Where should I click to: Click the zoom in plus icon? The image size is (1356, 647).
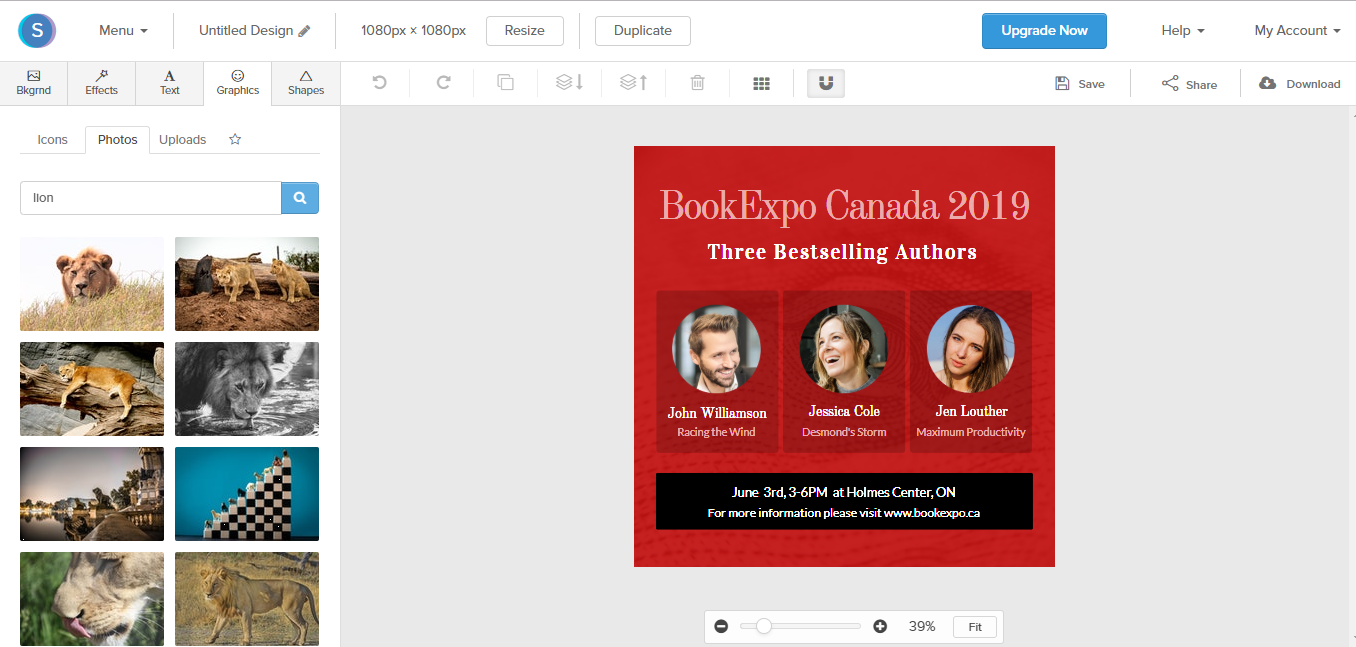pos(880,627)
